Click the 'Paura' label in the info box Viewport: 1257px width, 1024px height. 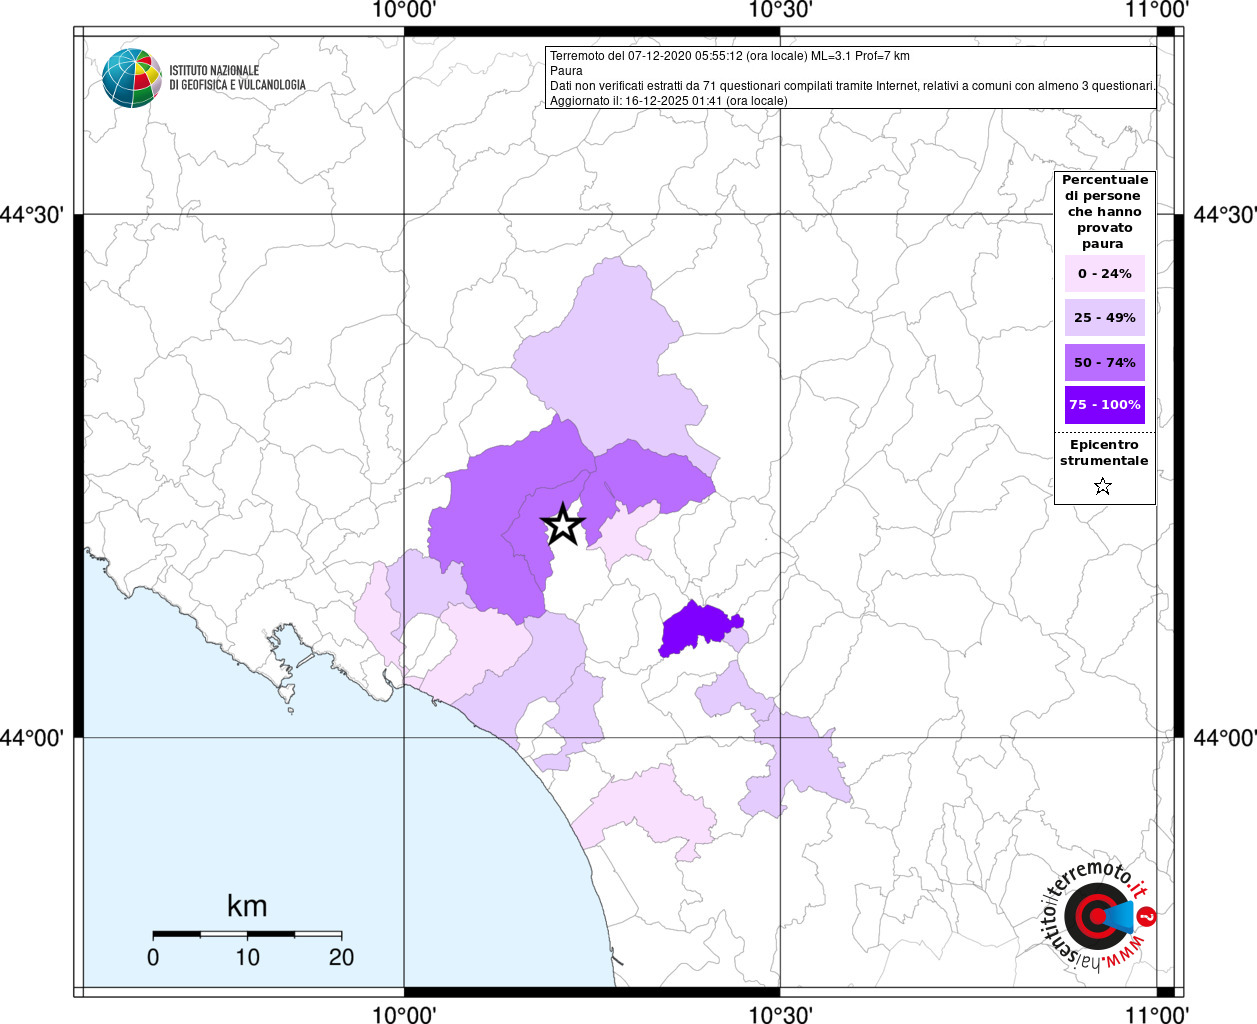pos(566,71)
